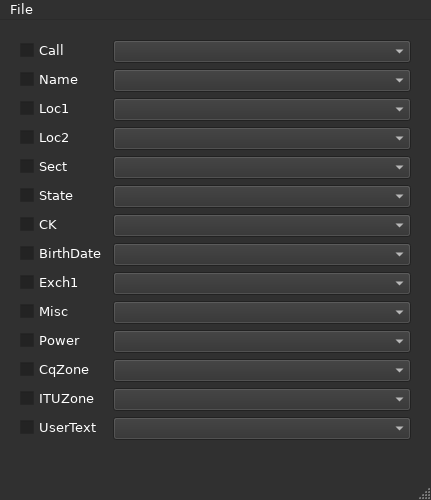
Task: Expand the Misc dropdown
Action: (262, 312)
